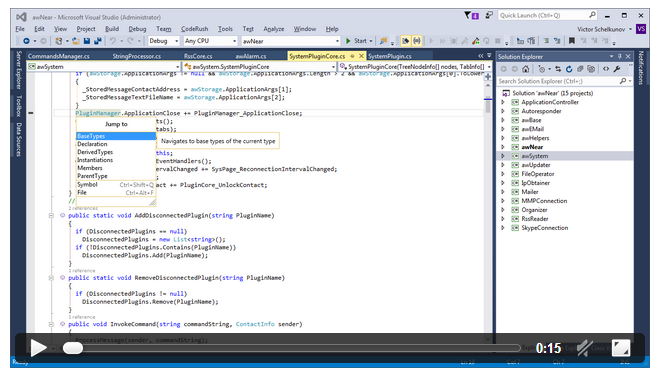This screenshot has height=375, width=659.
Task: Select the awNear project in Solution Explorer
Action: pos(532,147)
